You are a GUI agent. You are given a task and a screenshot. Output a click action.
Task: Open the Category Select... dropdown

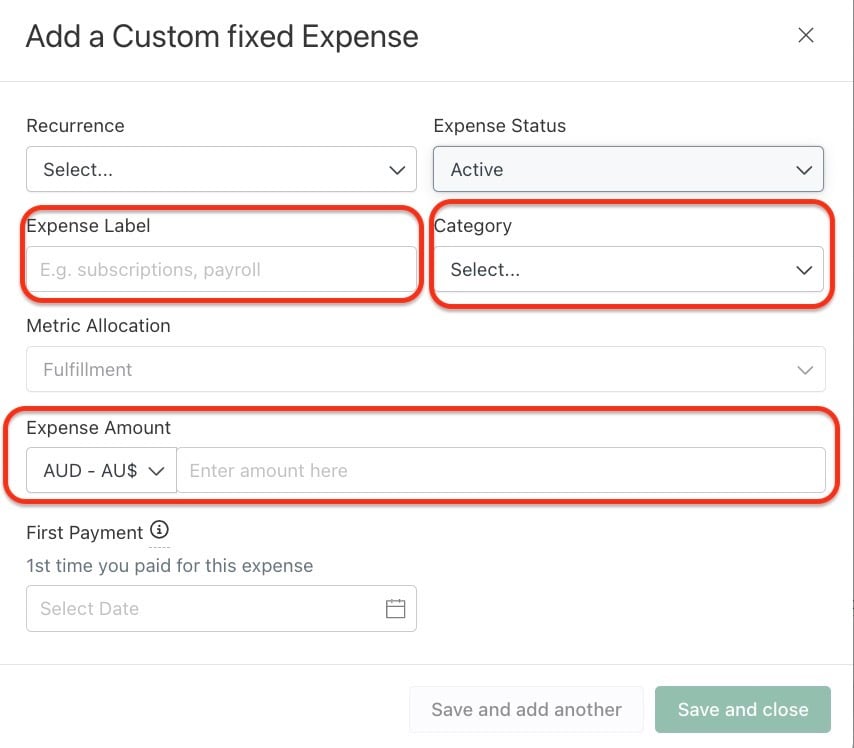[x=628, y=269]
